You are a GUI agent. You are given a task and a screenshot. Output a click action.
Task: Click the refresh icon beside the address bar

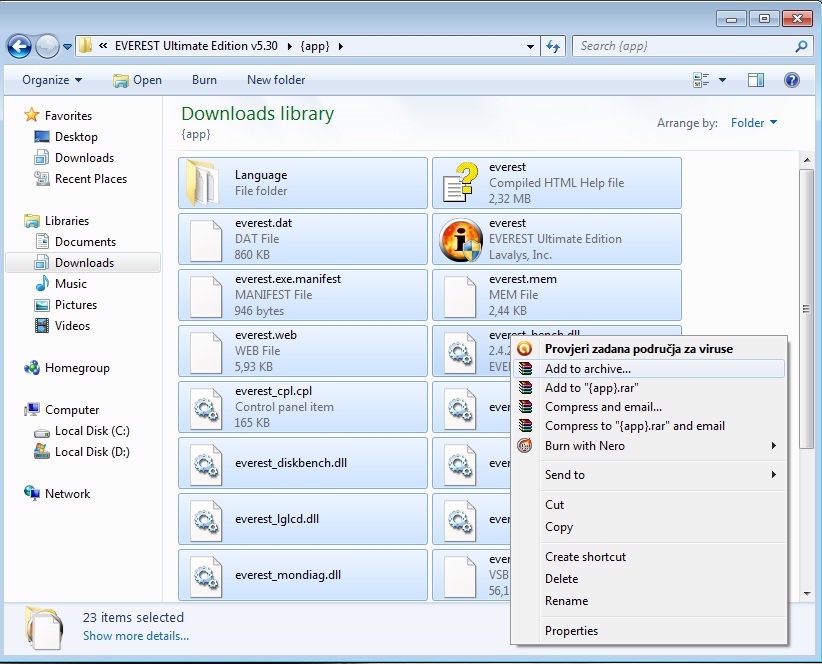coord(553,47)
